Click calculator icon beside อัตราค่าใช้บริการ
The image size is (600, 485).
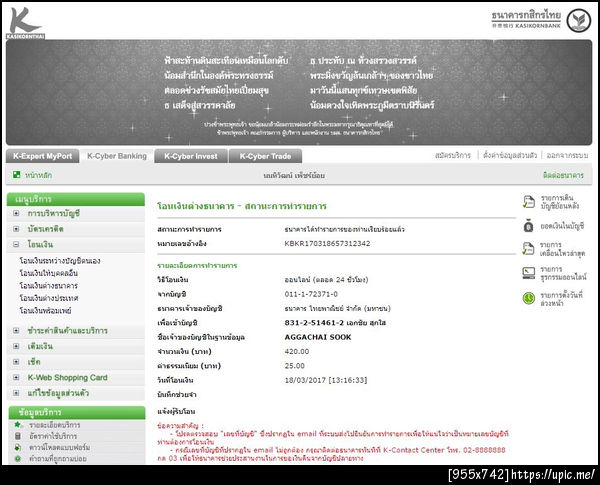point(18,436)
